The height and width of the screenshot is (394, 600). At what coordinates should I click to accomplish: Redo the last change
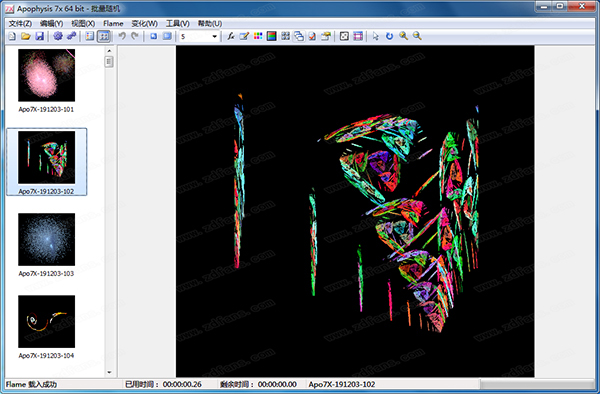click(x=135, y=36)
